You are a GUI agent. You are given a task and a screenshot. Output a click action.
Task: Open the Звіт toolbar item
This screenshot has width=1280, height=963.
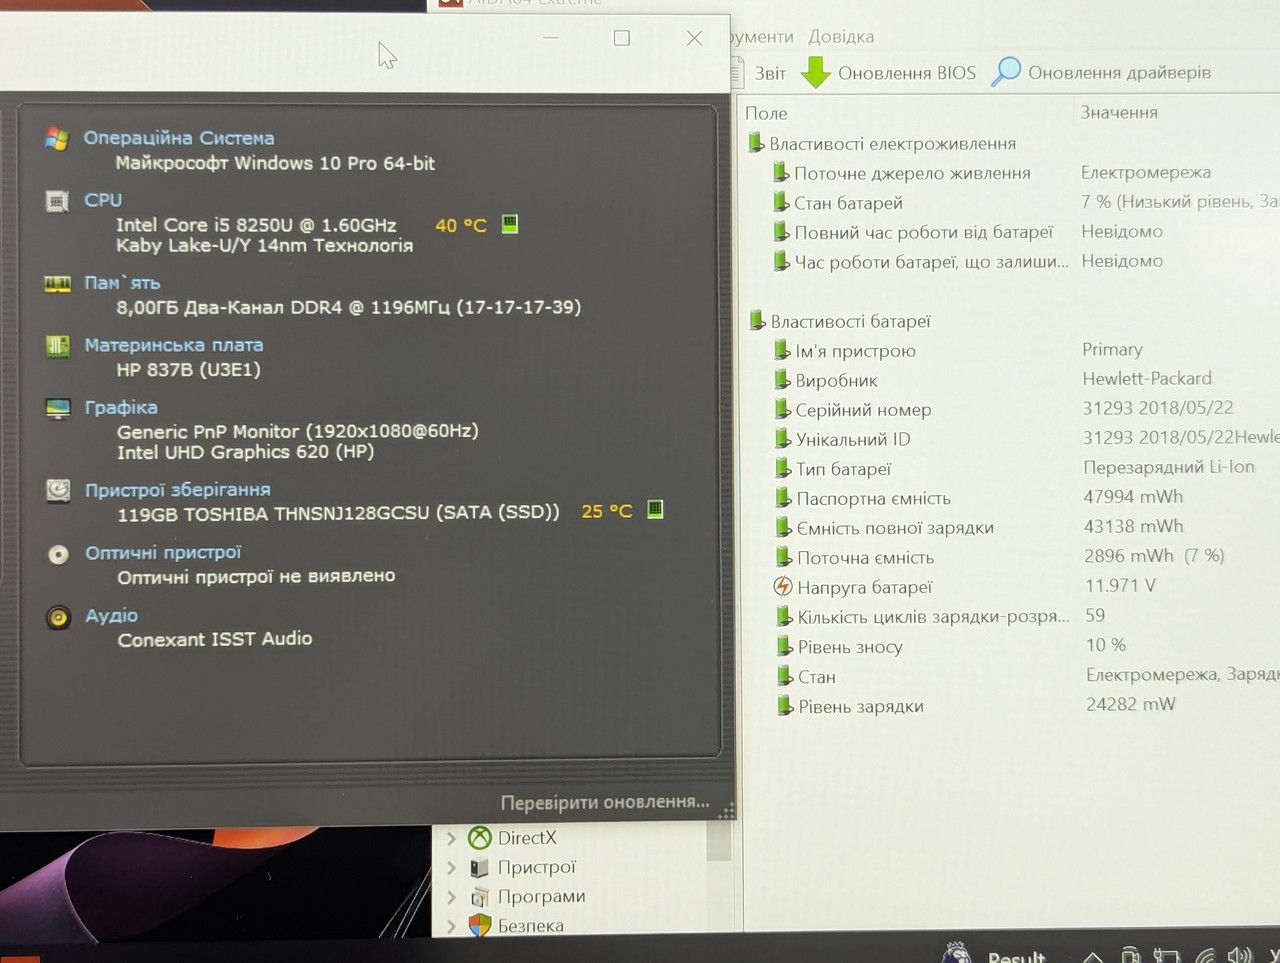pos(770,73)
